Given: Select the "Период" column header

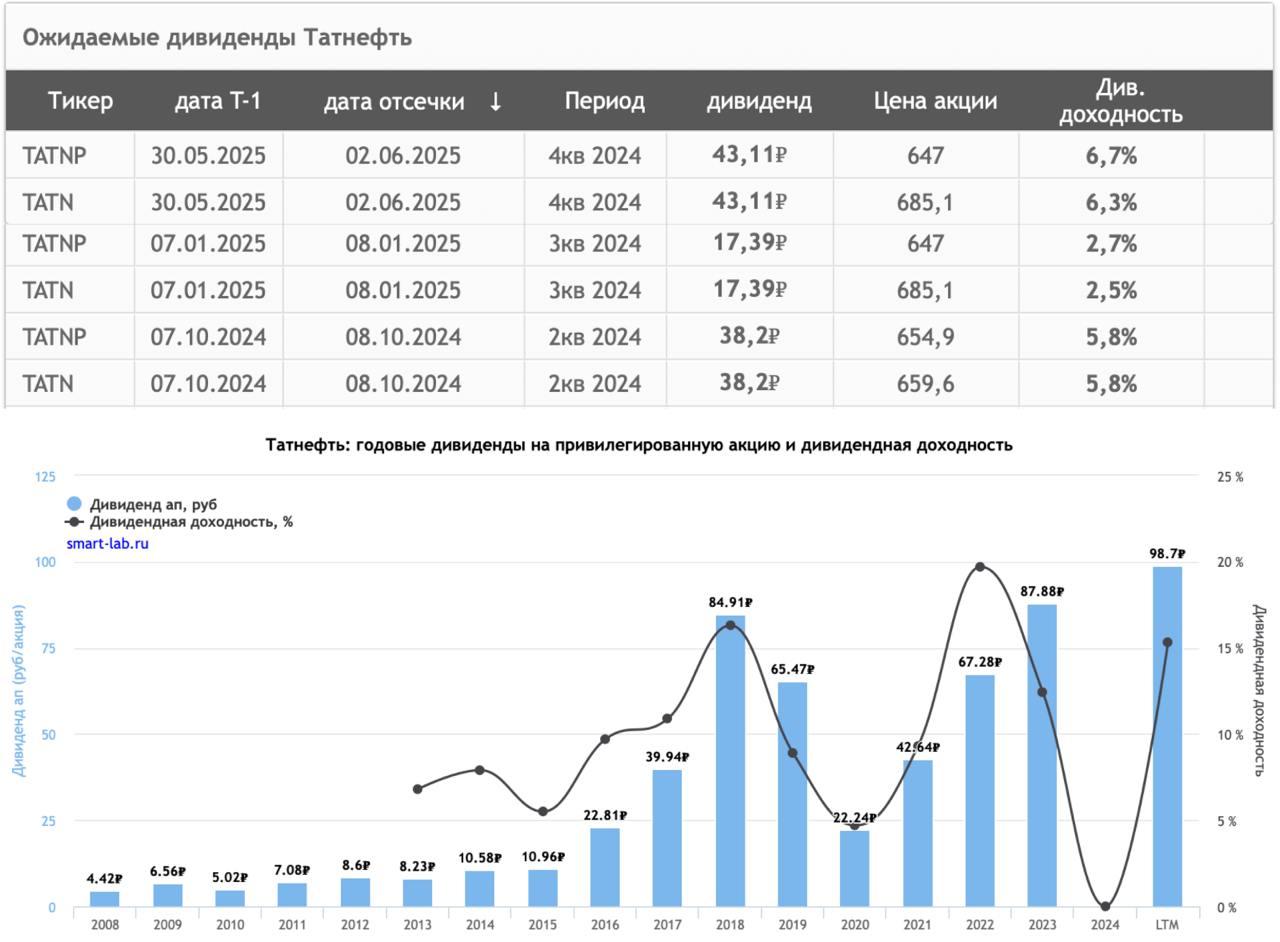Looking at the screenshot, I should point(604,101).
